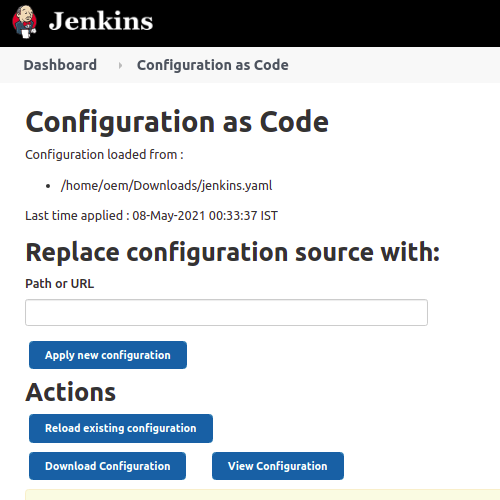Viewport: 500px width, 500px height.
Task: Click the Replace configuration source with heading
Action: [x=233, y=252]
